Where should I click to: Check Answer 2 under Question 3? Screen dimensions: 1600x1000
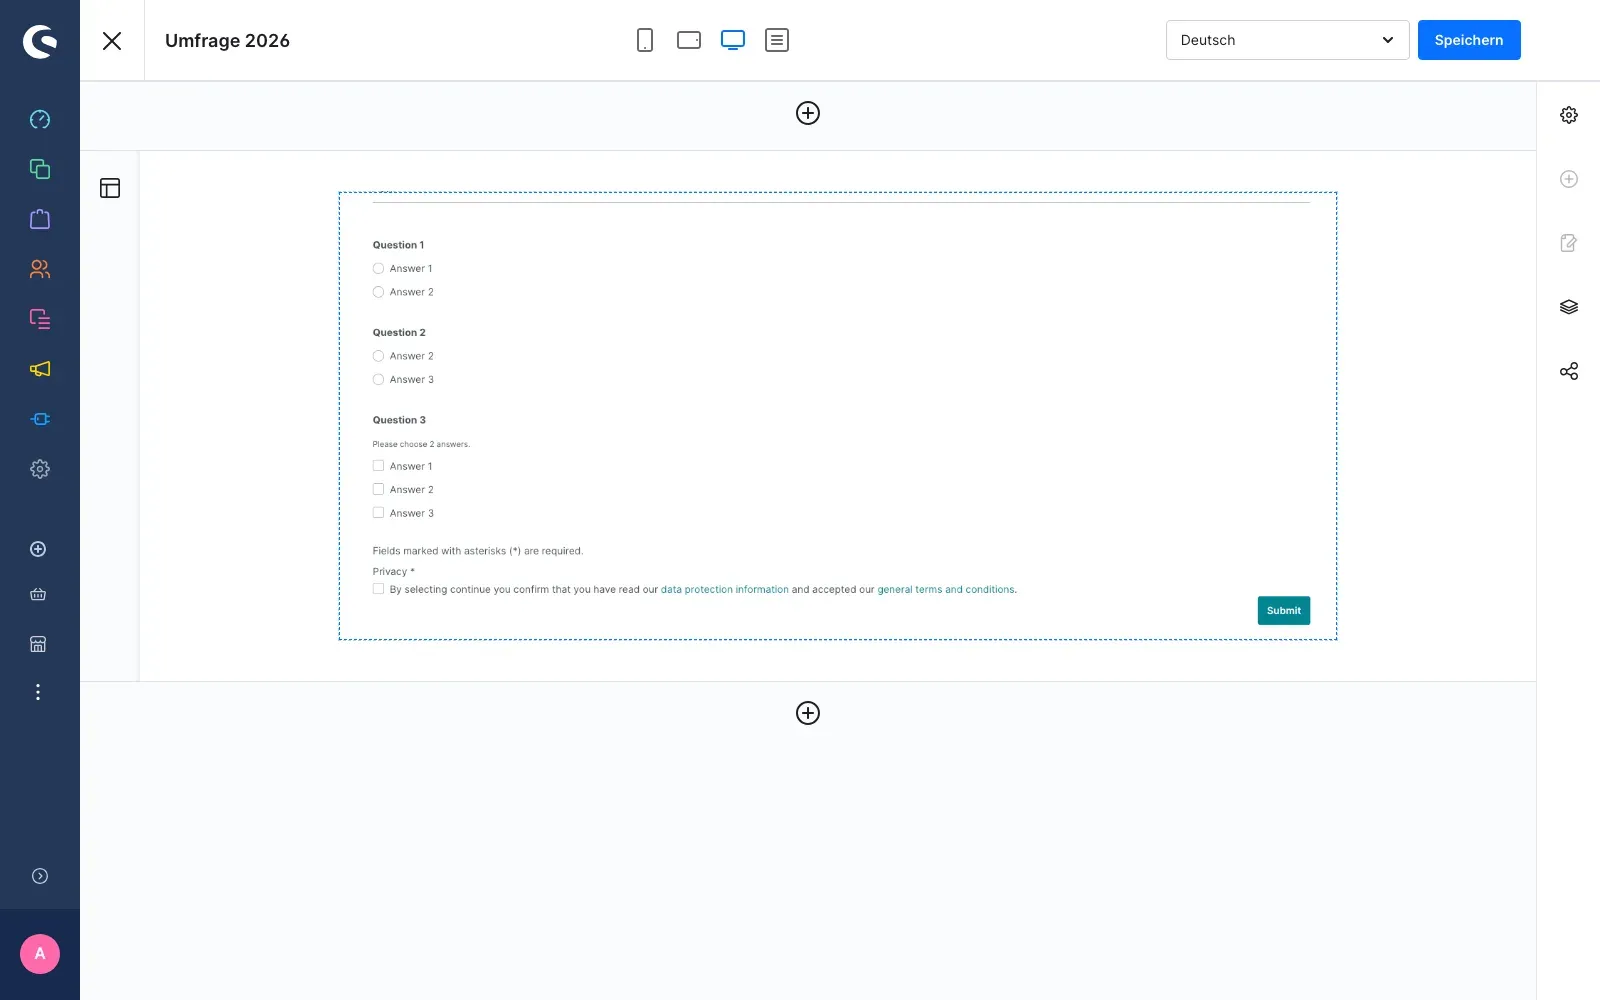click(x=378, y=489)
